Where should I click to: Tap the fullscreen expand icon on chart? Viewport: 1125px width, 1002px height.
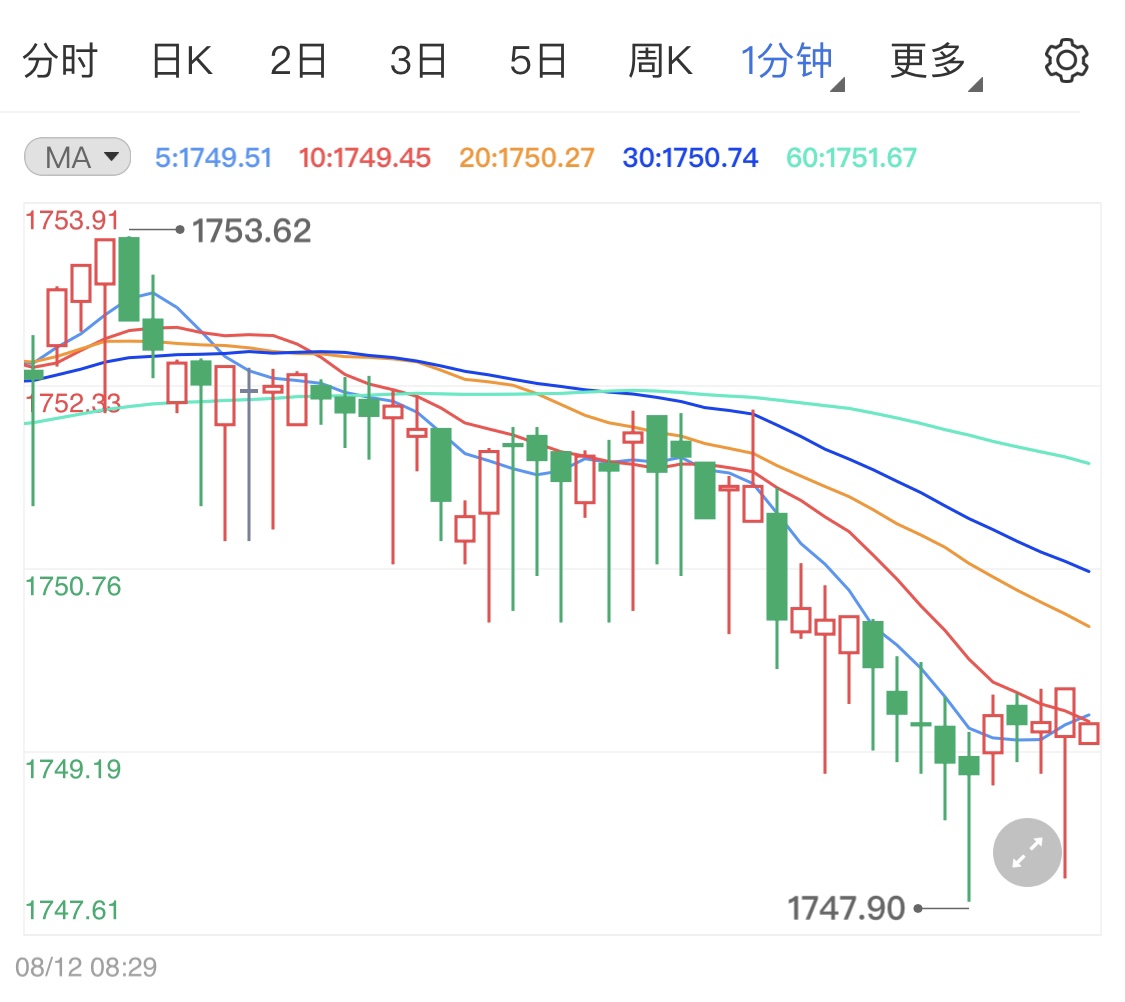tap(1026, 852)
